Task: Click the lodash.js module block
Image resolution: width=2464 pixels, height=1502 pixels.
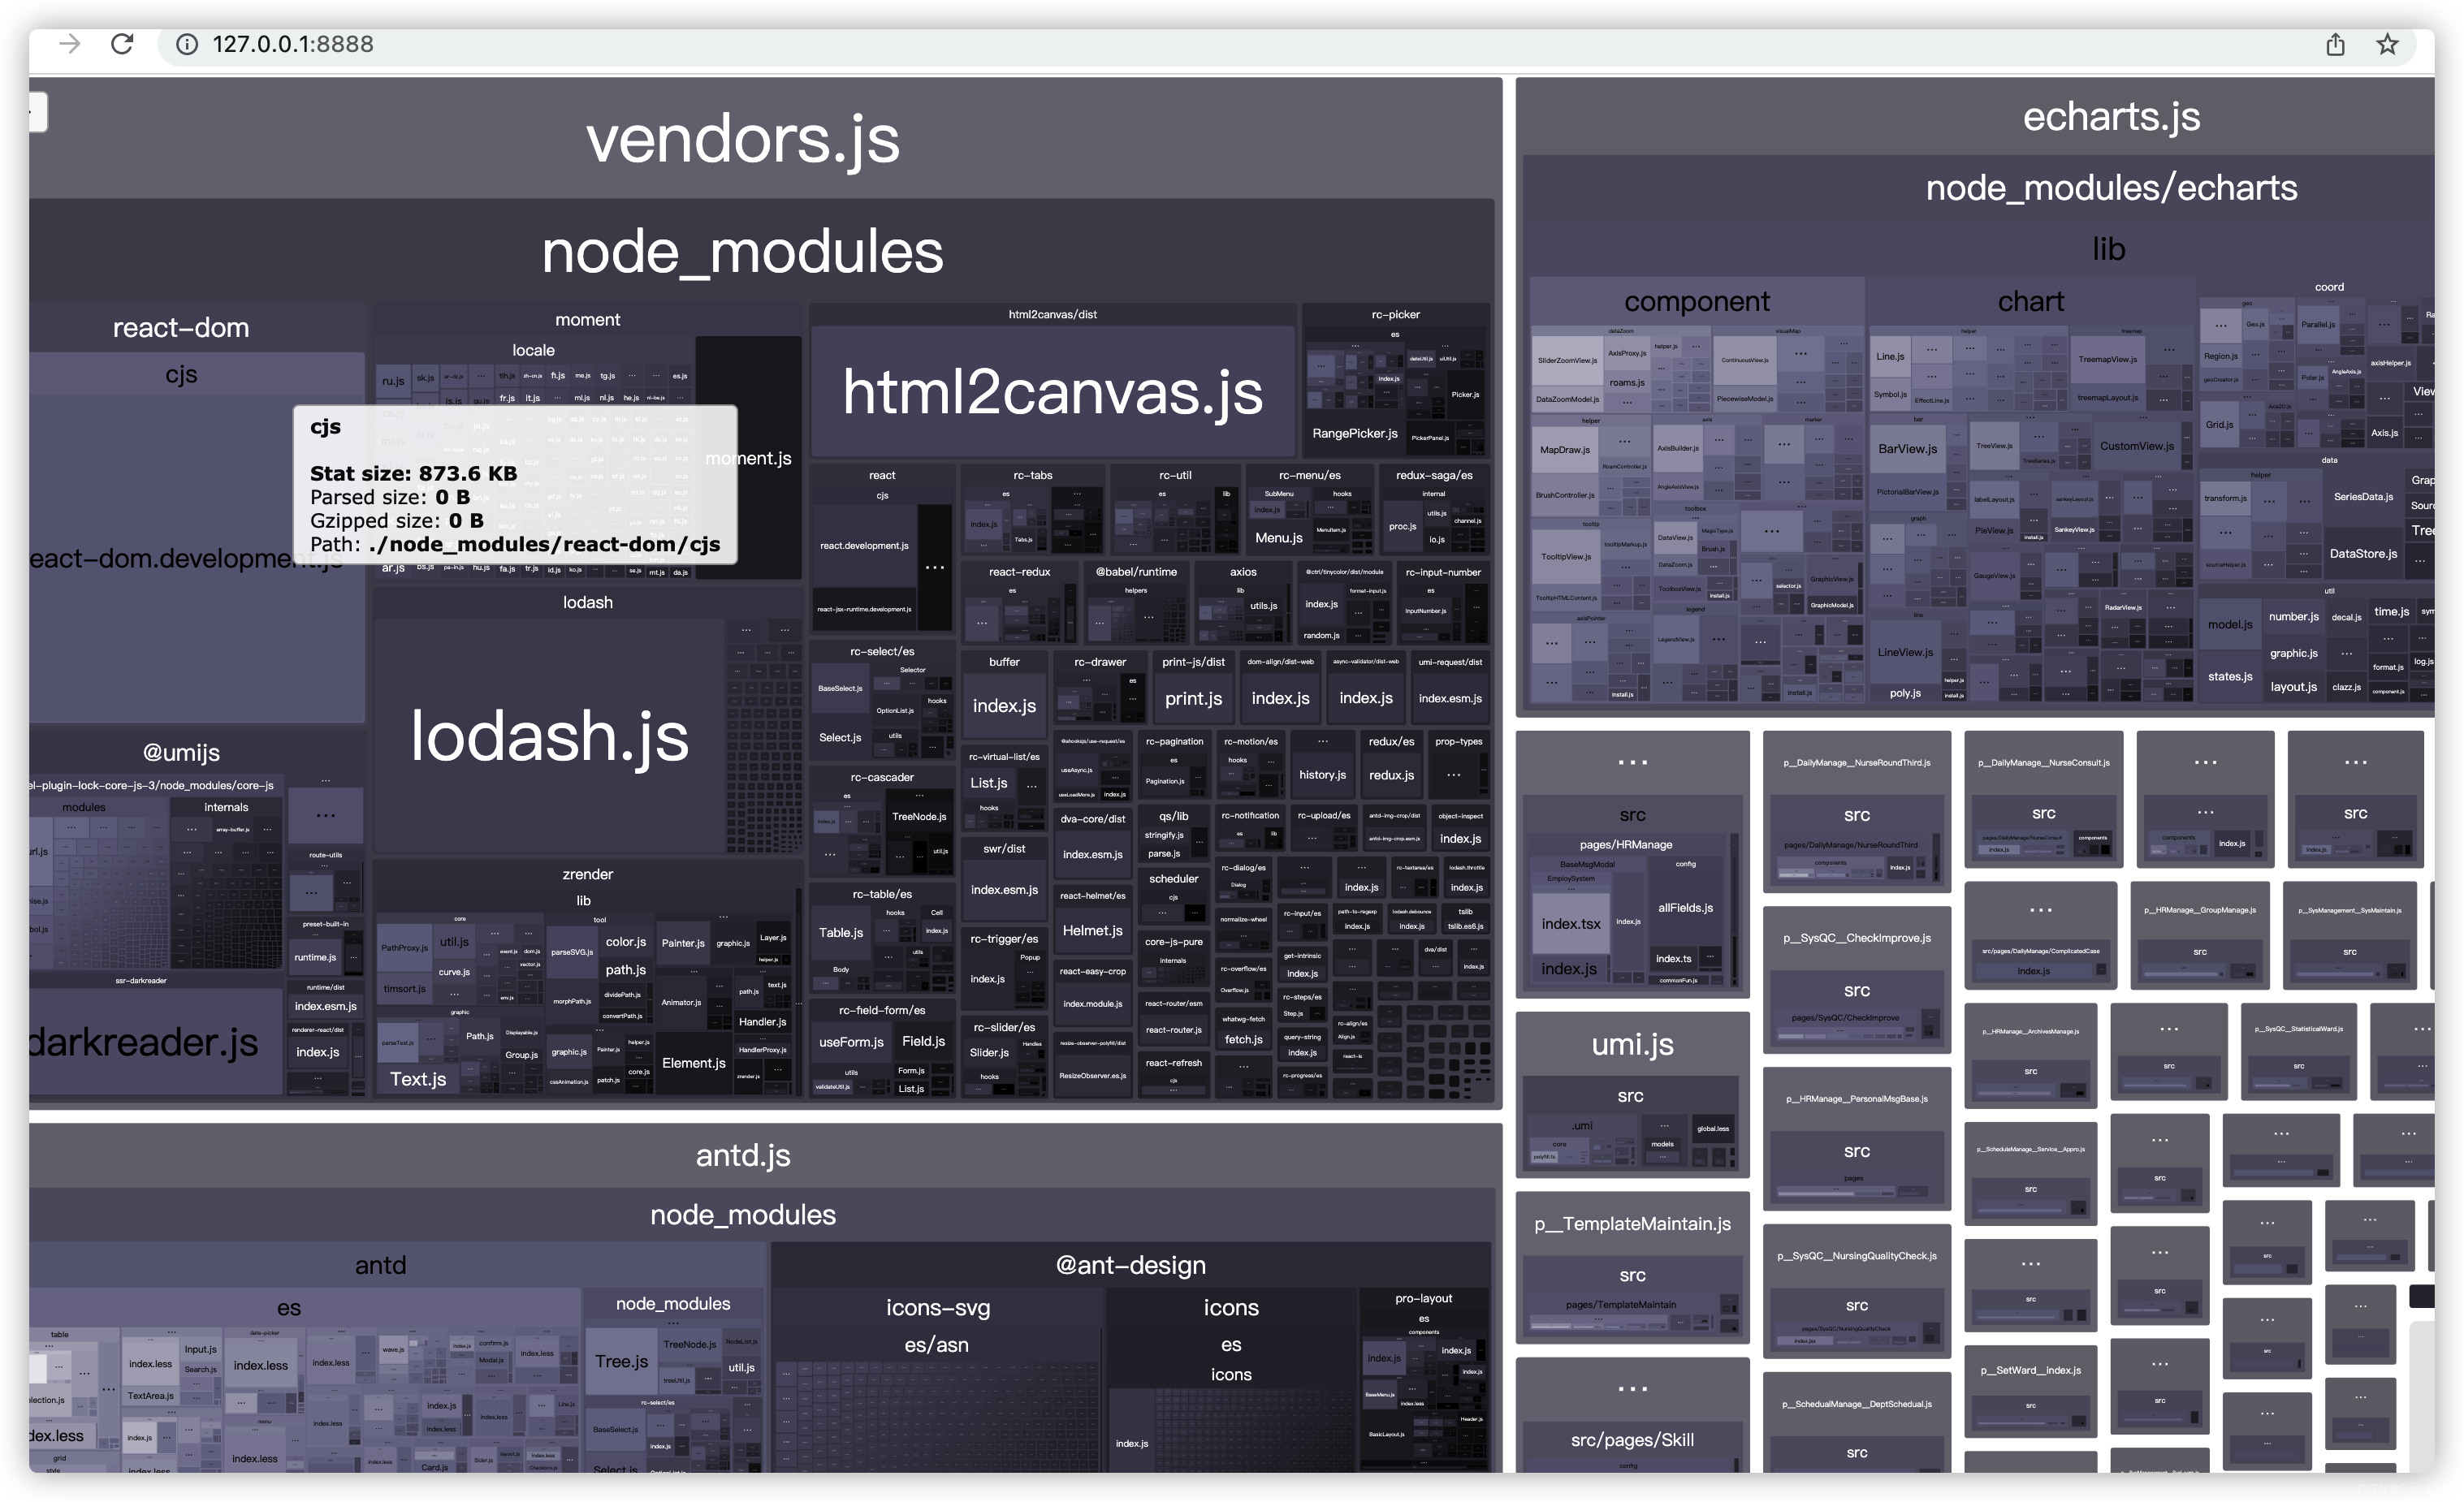Action: pos(549,736)
